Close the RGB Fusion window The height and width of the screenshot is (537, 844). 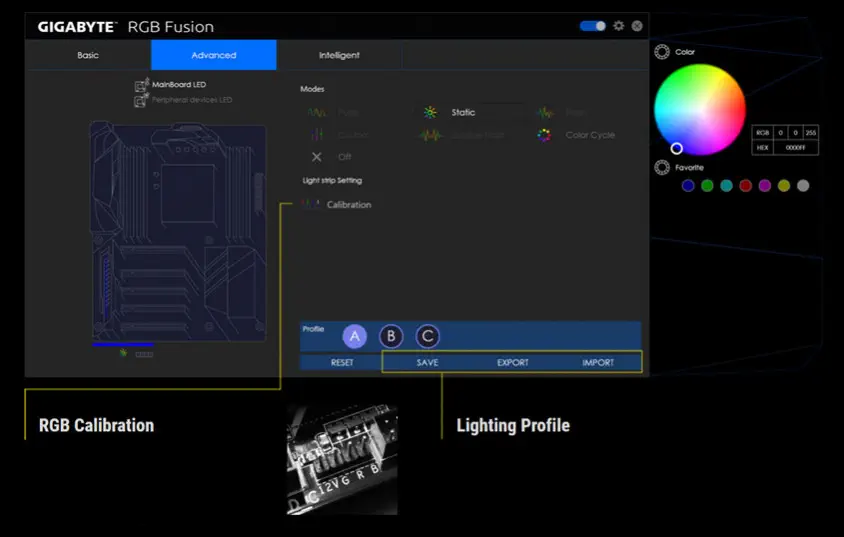click(x=637, y=26)
